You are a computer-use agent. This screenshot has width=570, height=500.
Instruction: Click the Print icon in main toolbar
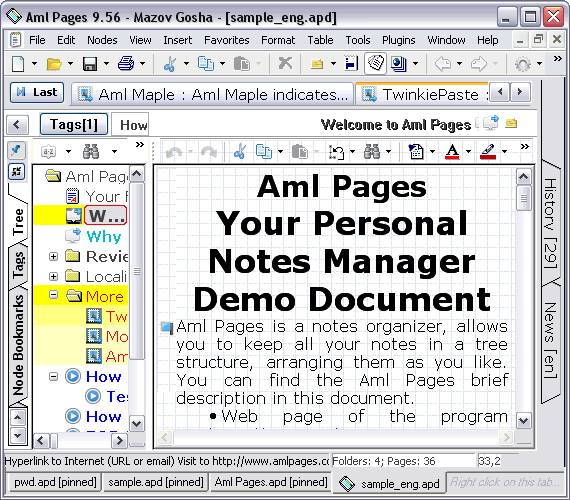(126, 64)
